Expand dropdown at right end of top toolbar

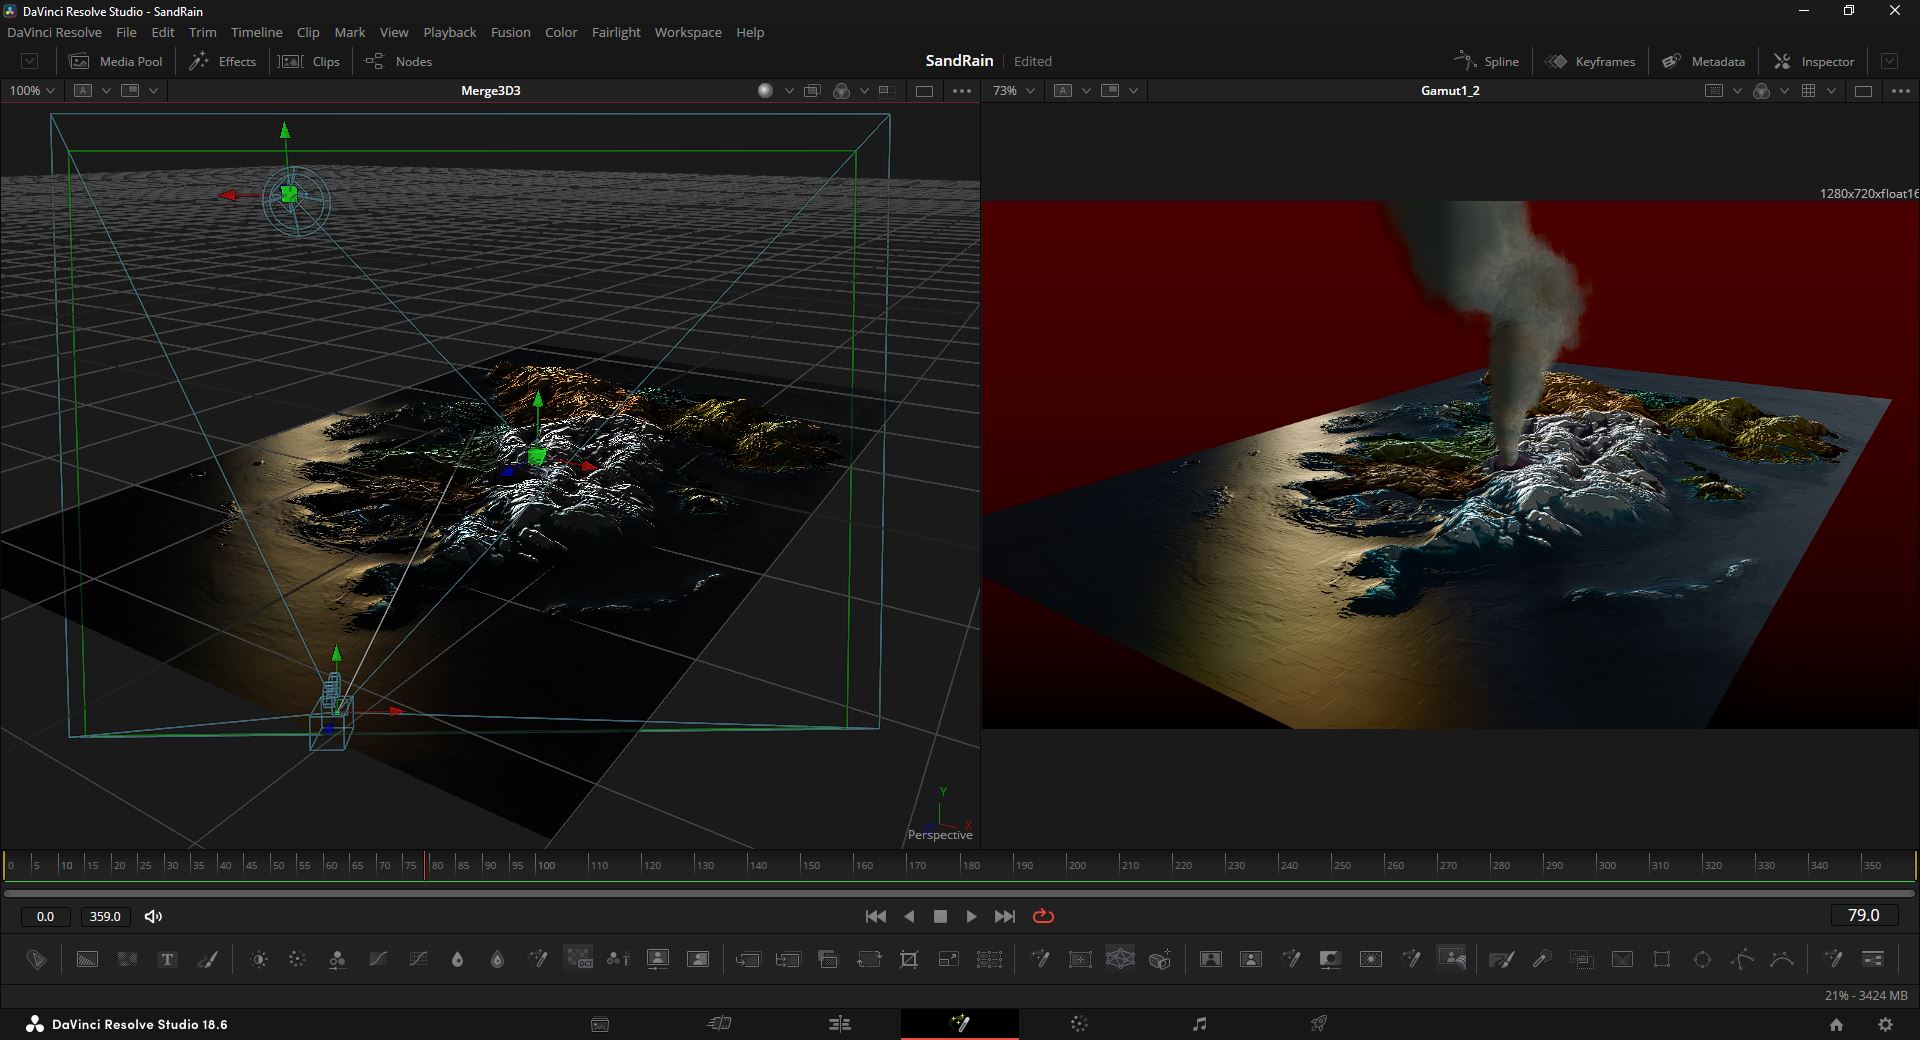(1889, 61)
